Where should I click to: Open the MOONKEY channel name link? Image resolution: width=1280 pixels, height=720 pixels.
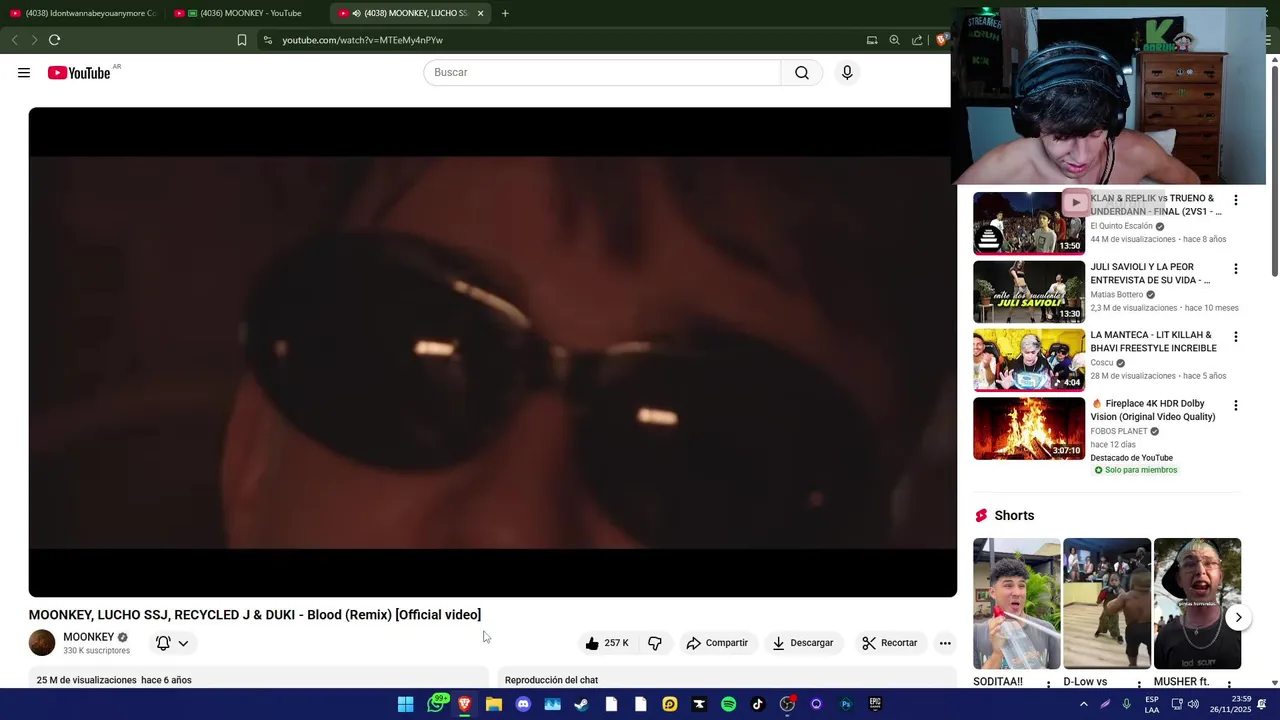[88, 637]
